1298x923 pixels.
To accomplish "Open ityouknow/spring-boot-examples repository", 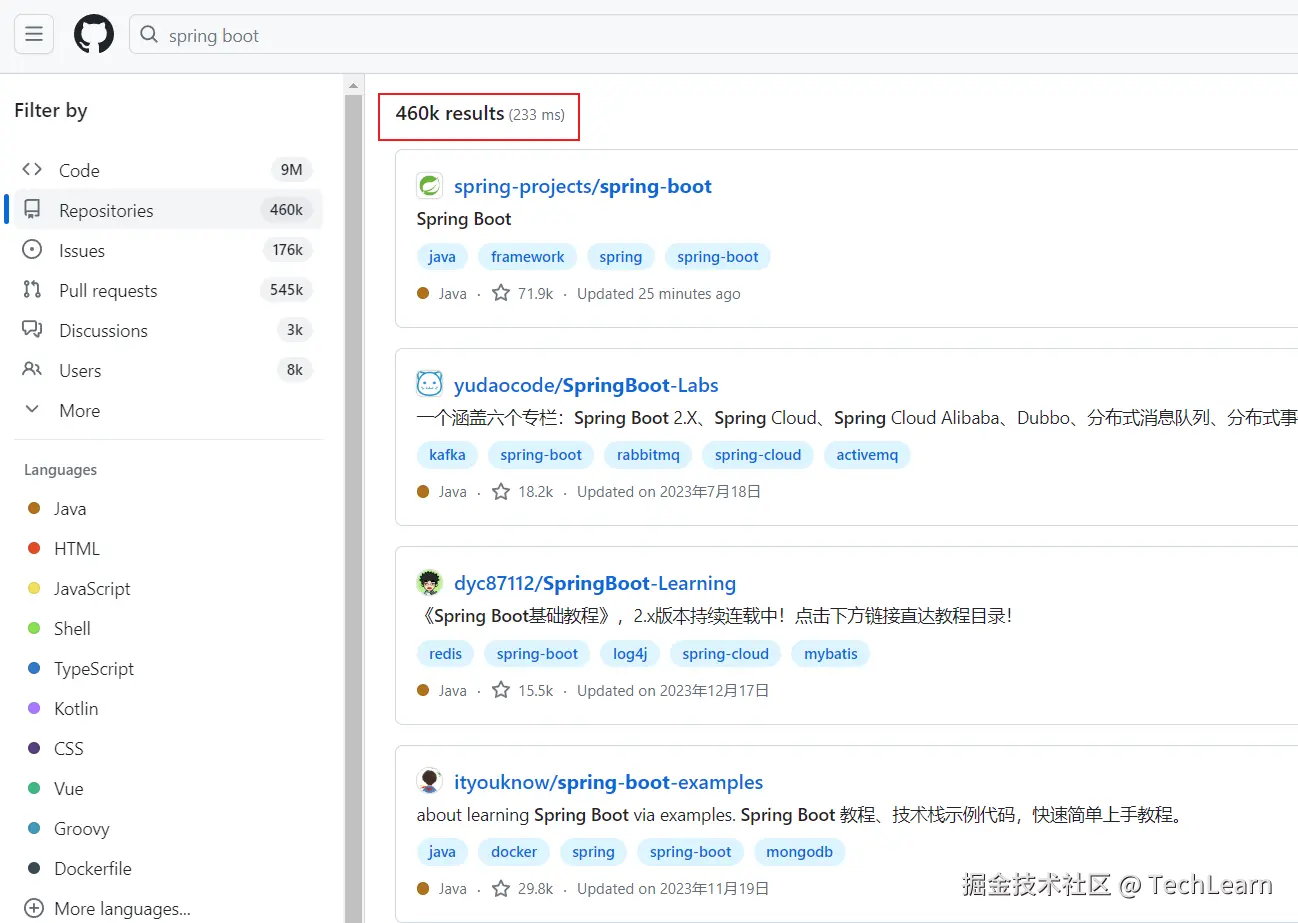I will 608,782.
